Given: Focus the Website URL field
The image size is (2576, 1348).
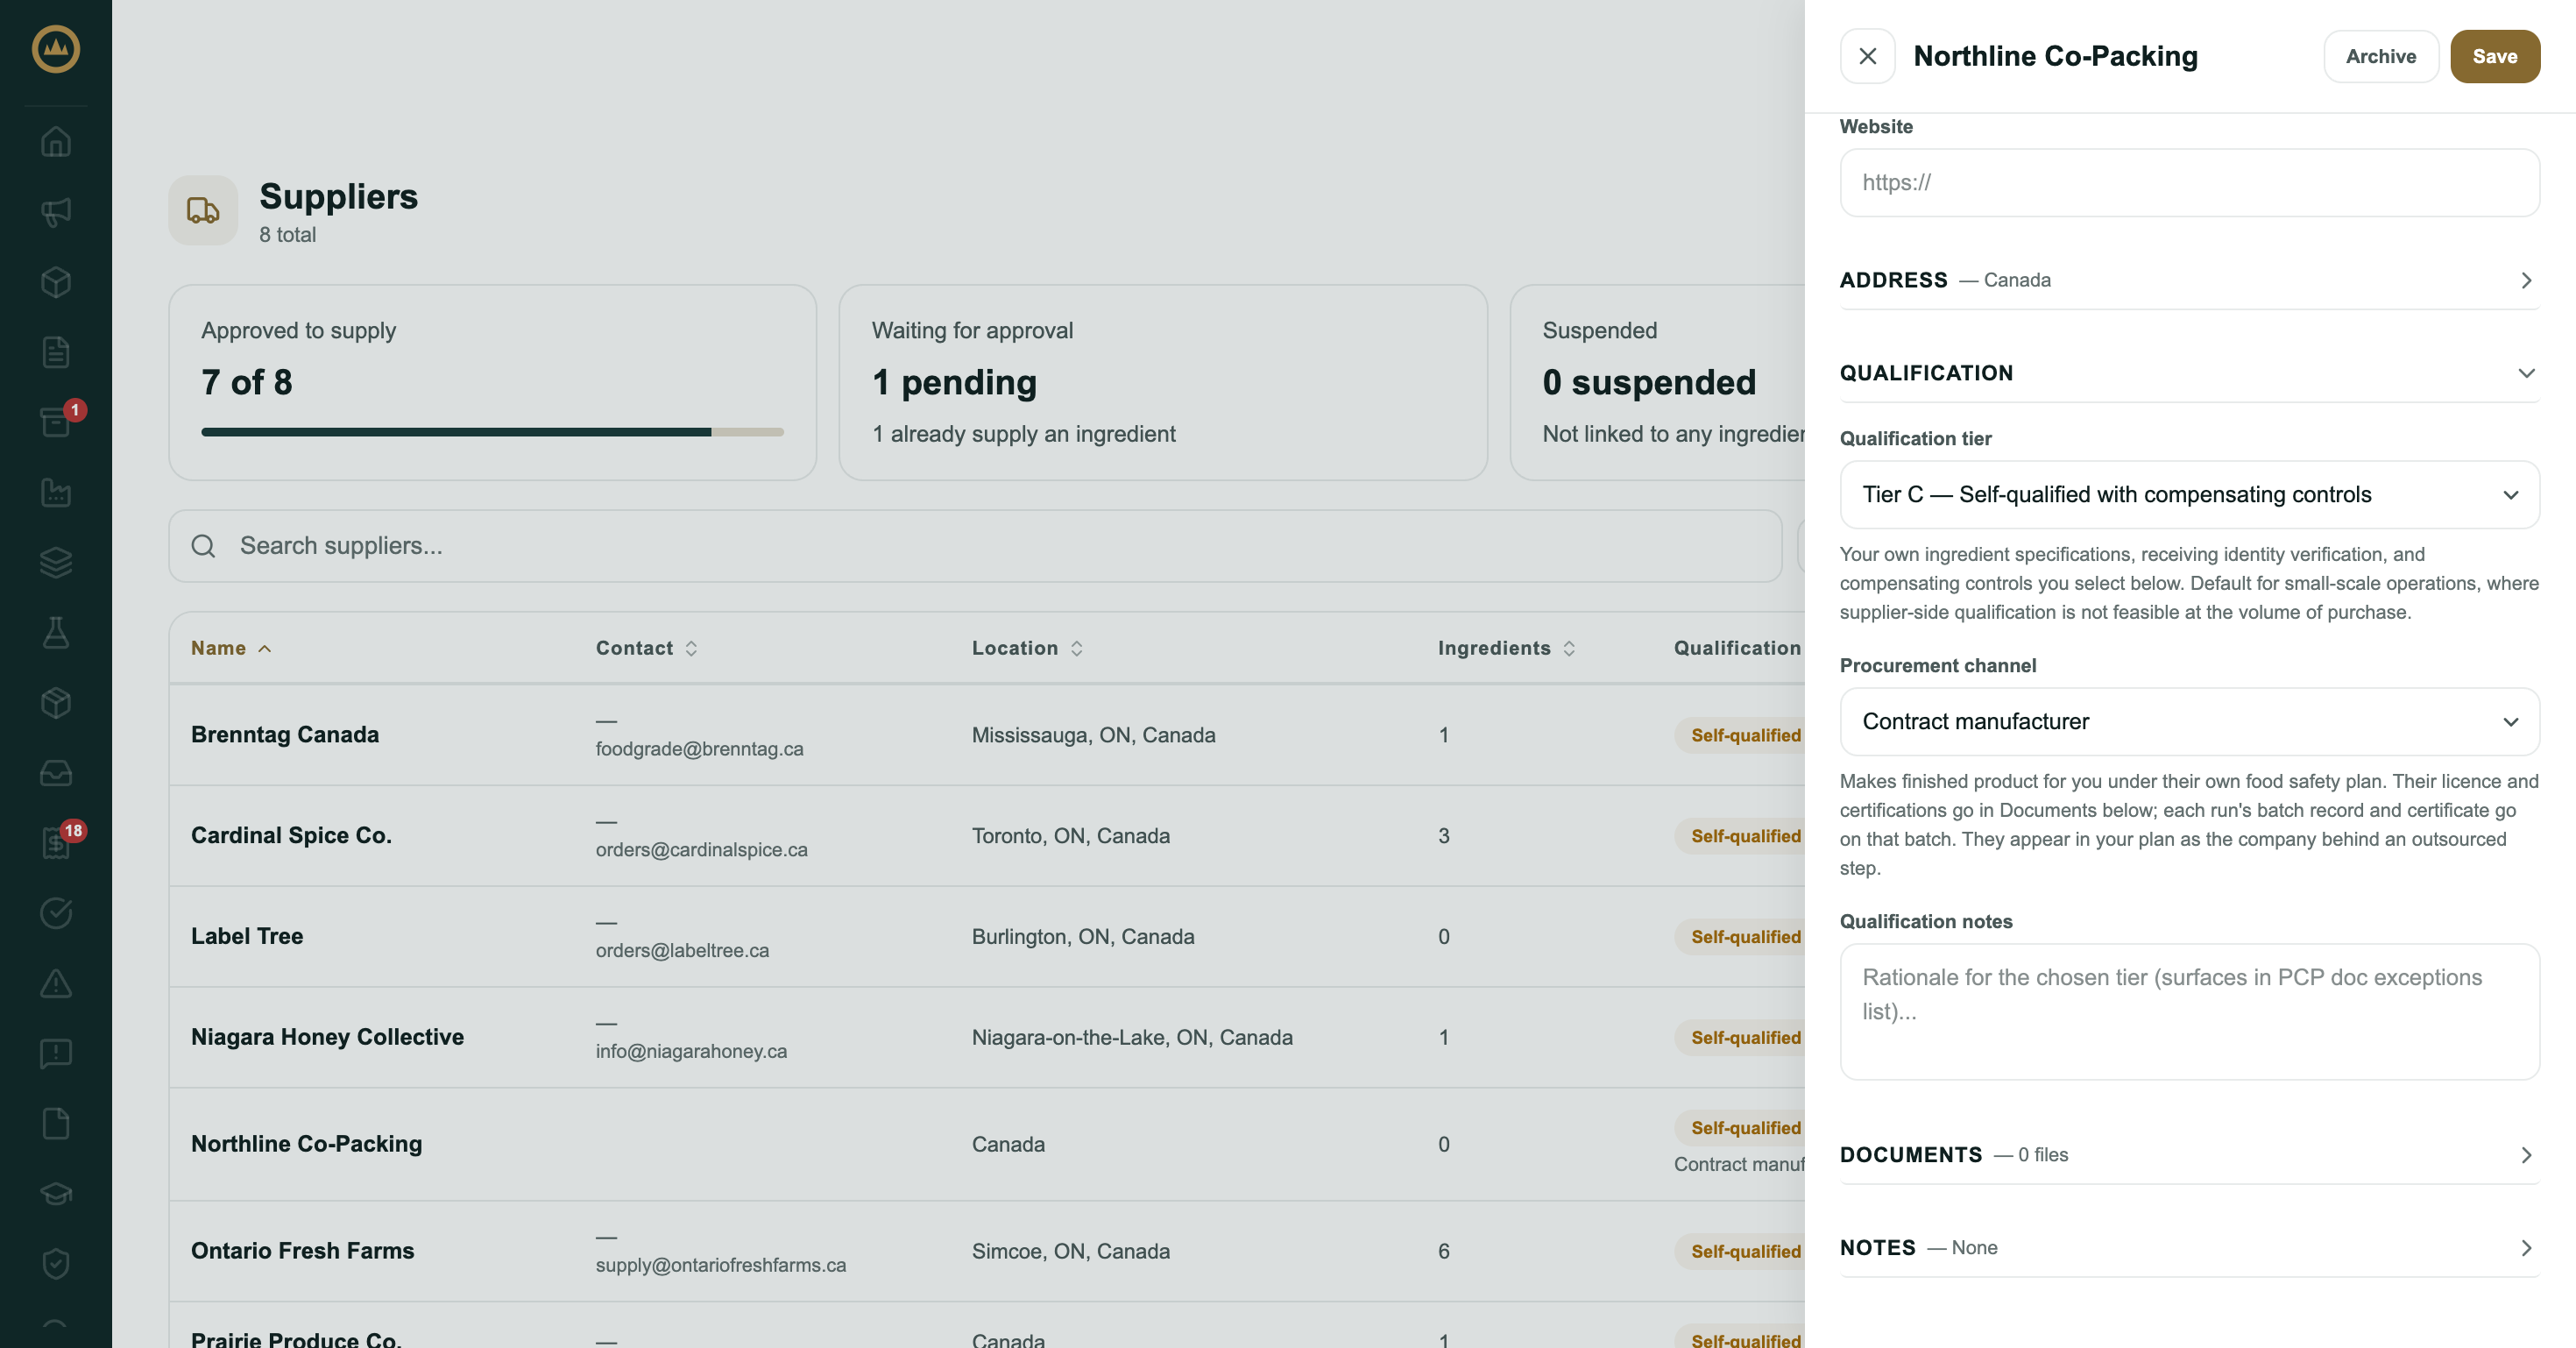Looking at the screenshot, I should point(2189,183).
